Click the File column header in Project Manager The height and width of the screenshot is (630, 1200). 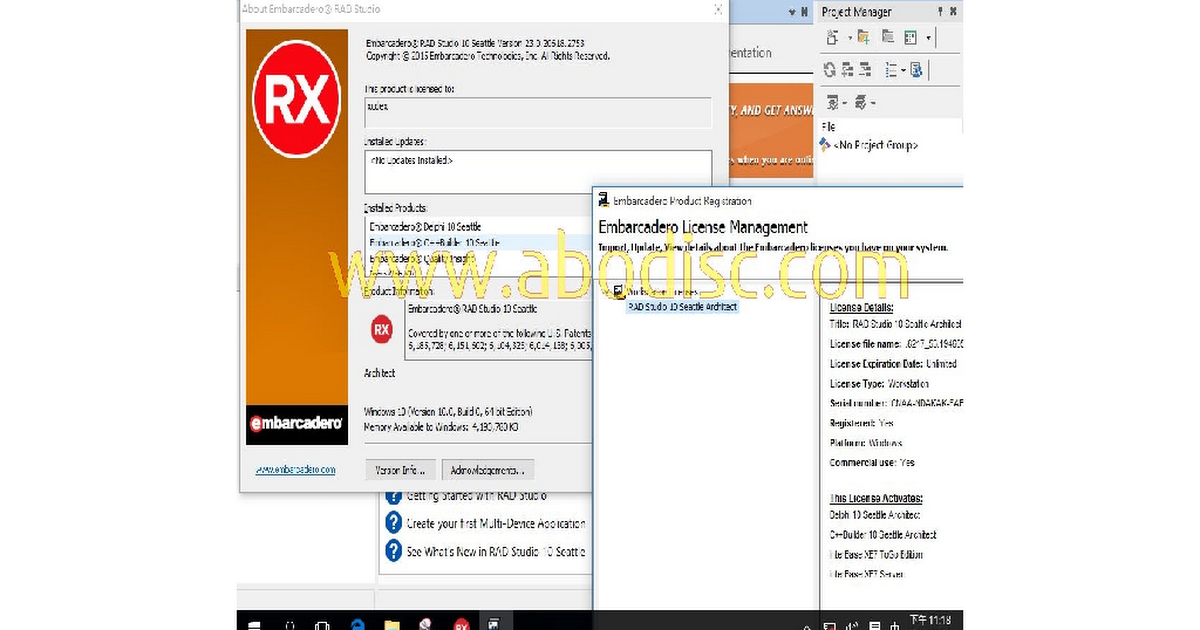(828, 127)
